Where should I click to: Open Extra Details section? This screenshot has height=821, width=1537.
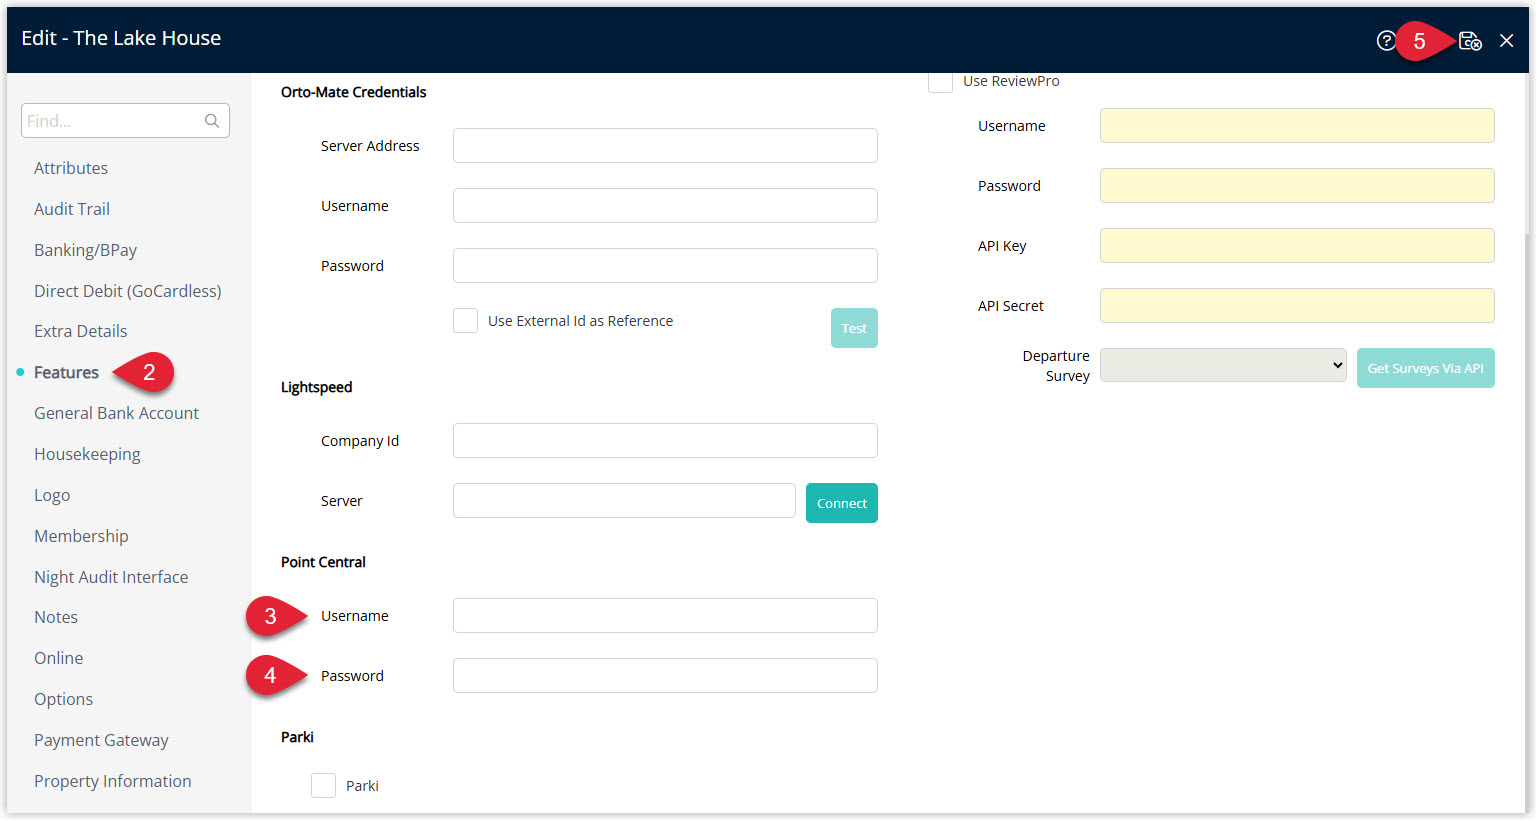[x=81, y=331]
